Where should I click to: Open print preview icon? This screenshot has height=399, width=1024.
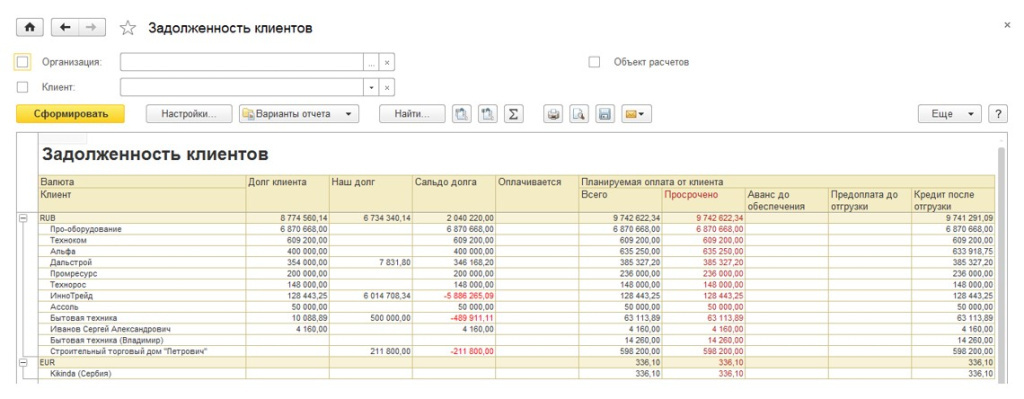tap(579, 114)
